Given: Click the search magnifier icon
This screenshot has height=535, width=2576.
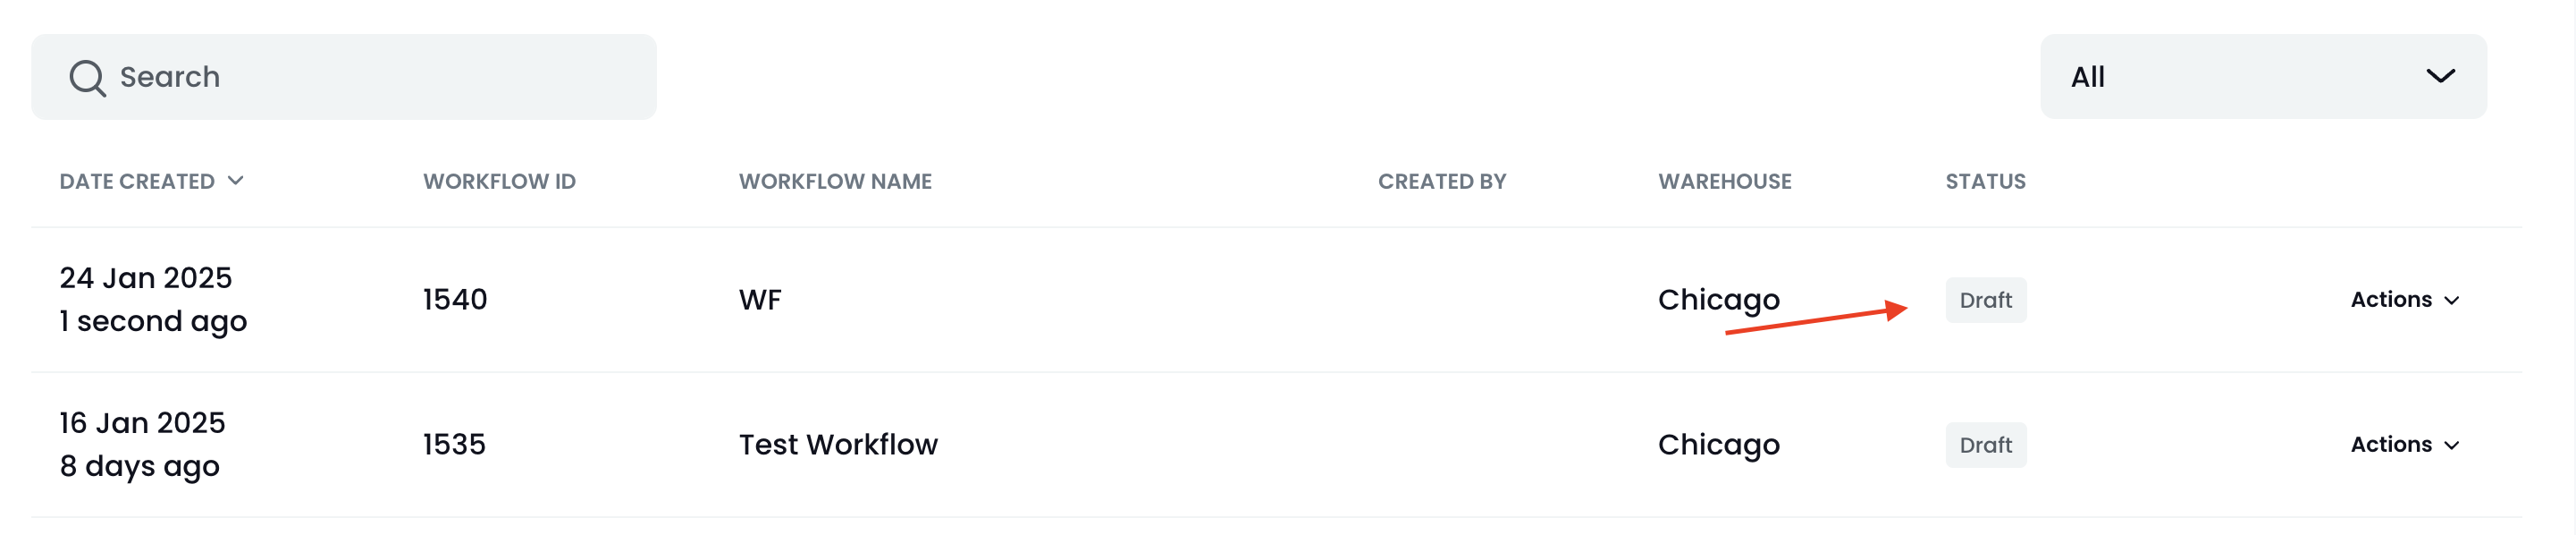Looking at the screenshot, I should tap(87, 77).
